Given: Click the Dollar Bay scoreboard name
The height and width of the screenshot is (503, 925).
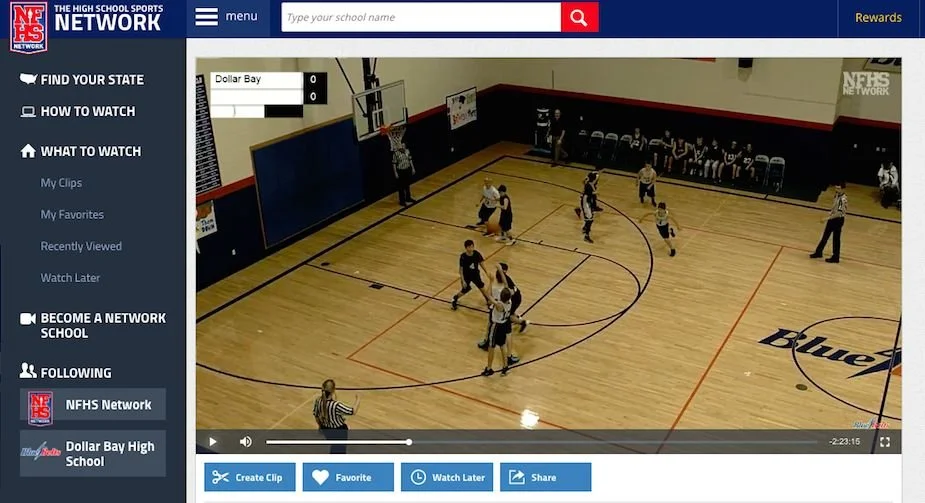Looking at the screenshot, I should click(x=238, y=79).
